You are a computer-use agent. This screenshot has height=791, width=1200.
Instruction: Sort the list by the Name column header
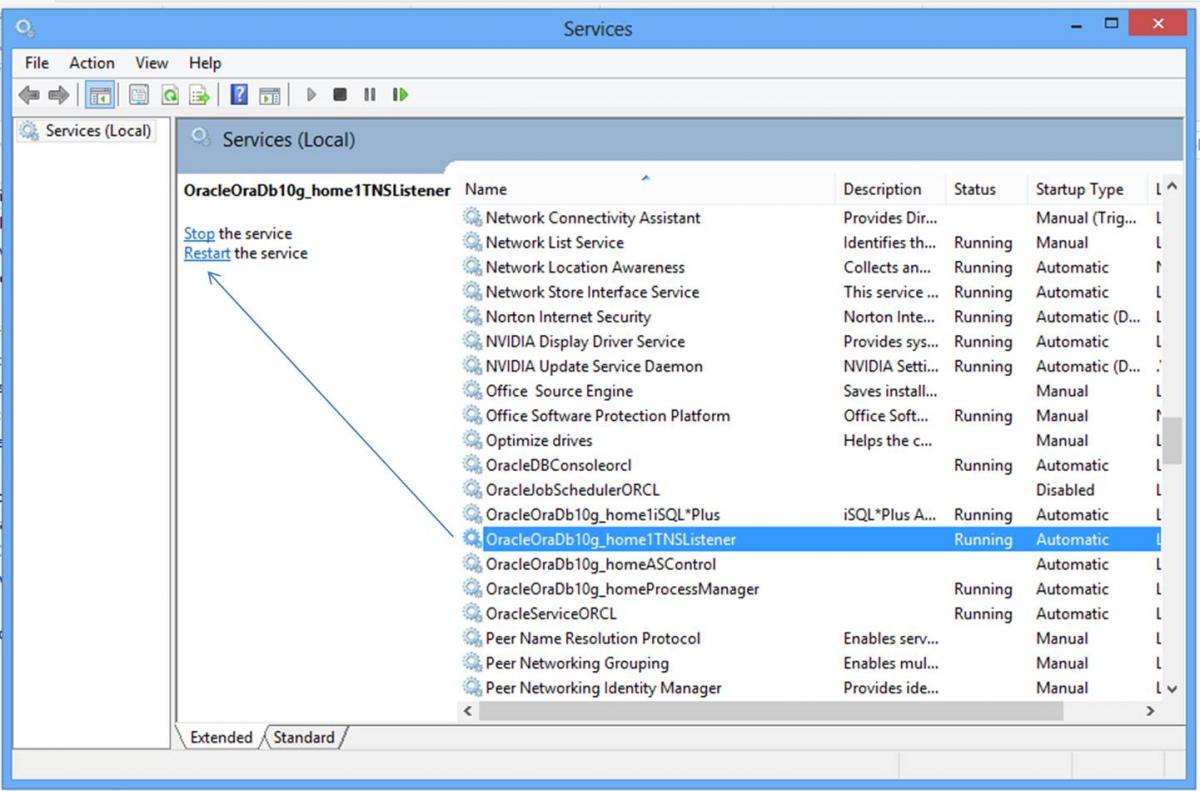click(487, 189)
